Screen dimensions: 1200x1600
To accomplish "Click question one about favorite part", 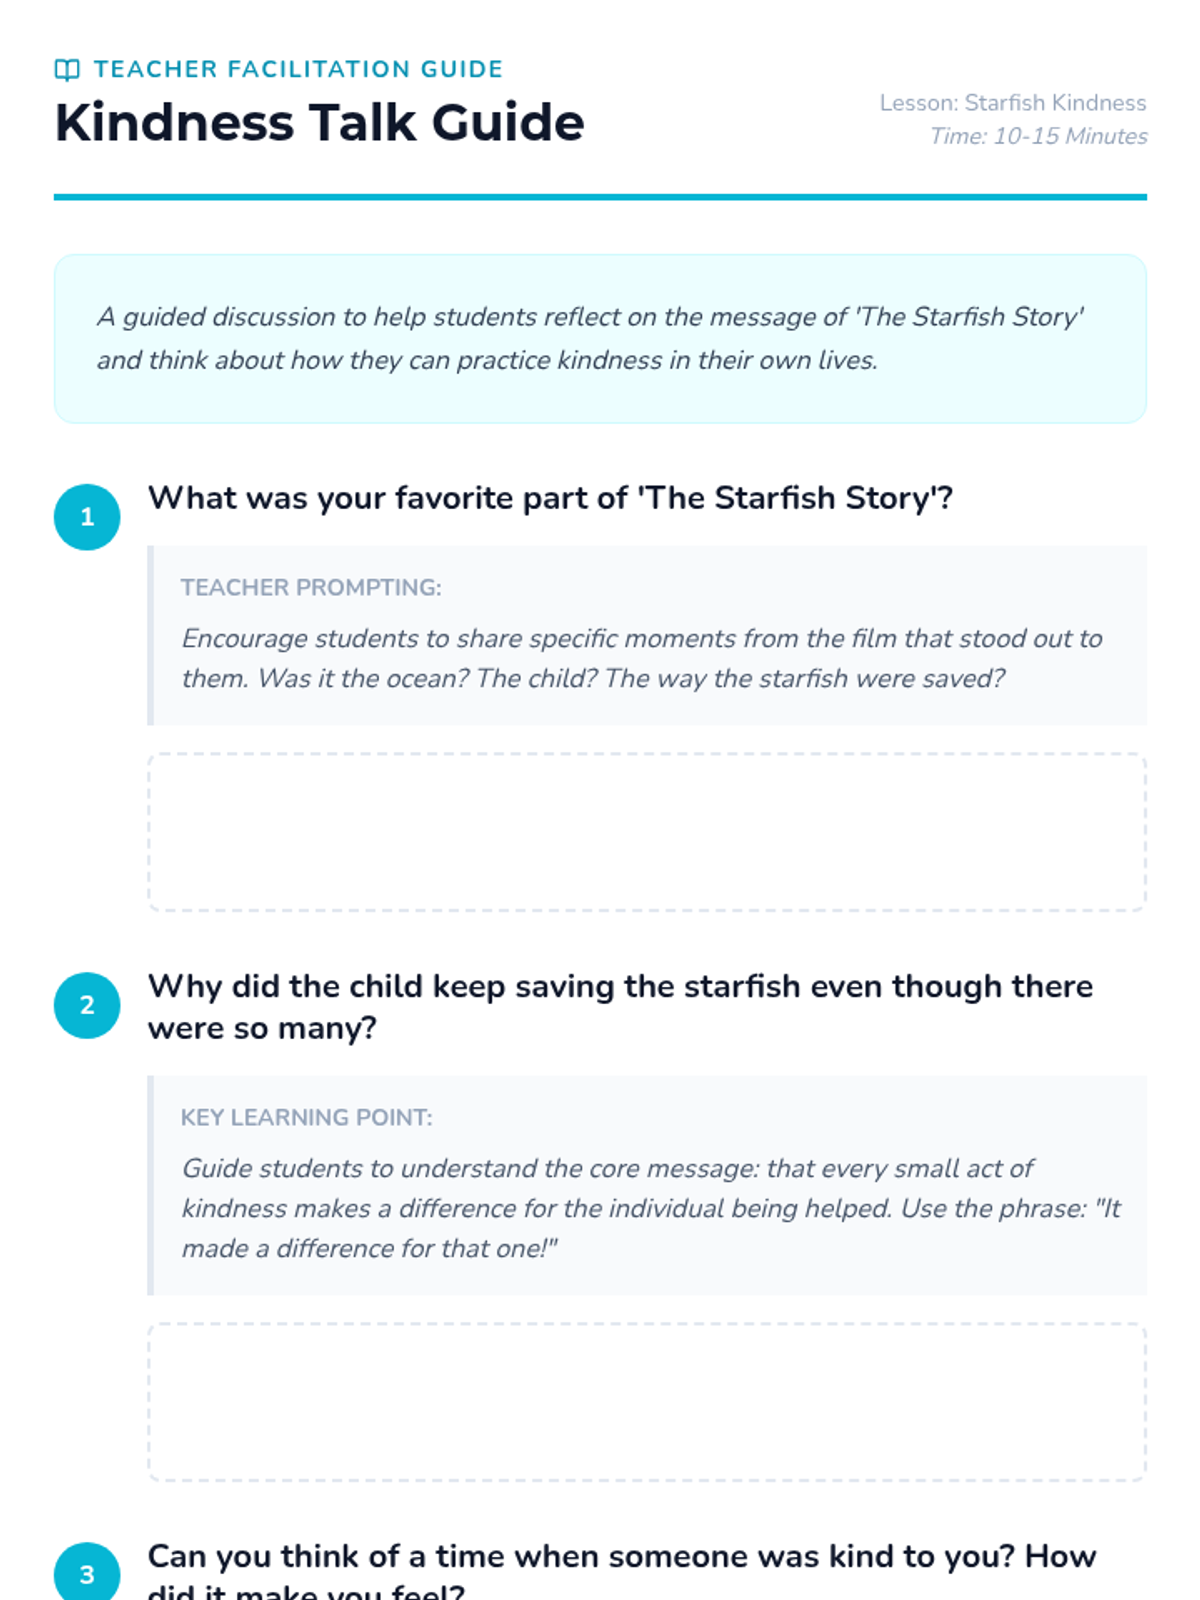I will [550, 498].
